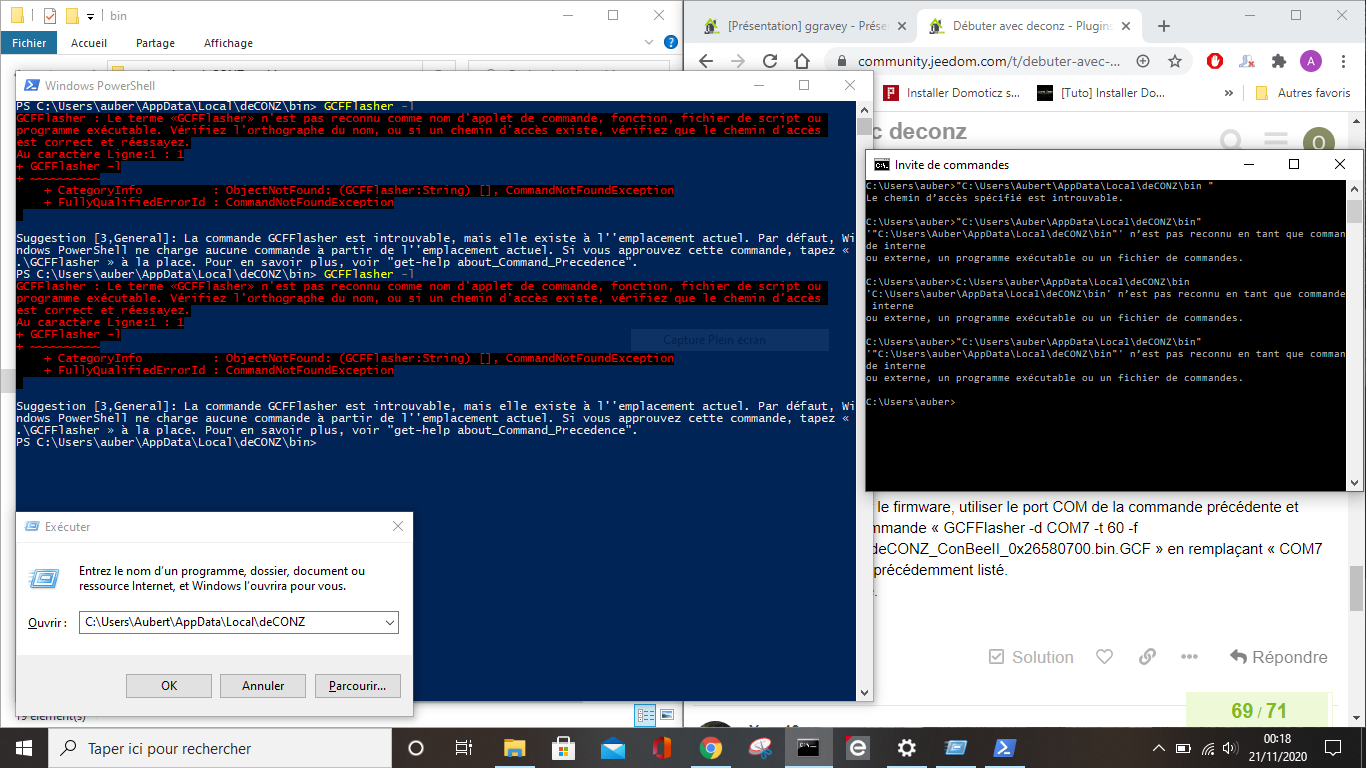Click Parcourir... in the Exécuter dialog
Screen dimensions: 1366x768
pyautogui.click(x=357, y=685)
